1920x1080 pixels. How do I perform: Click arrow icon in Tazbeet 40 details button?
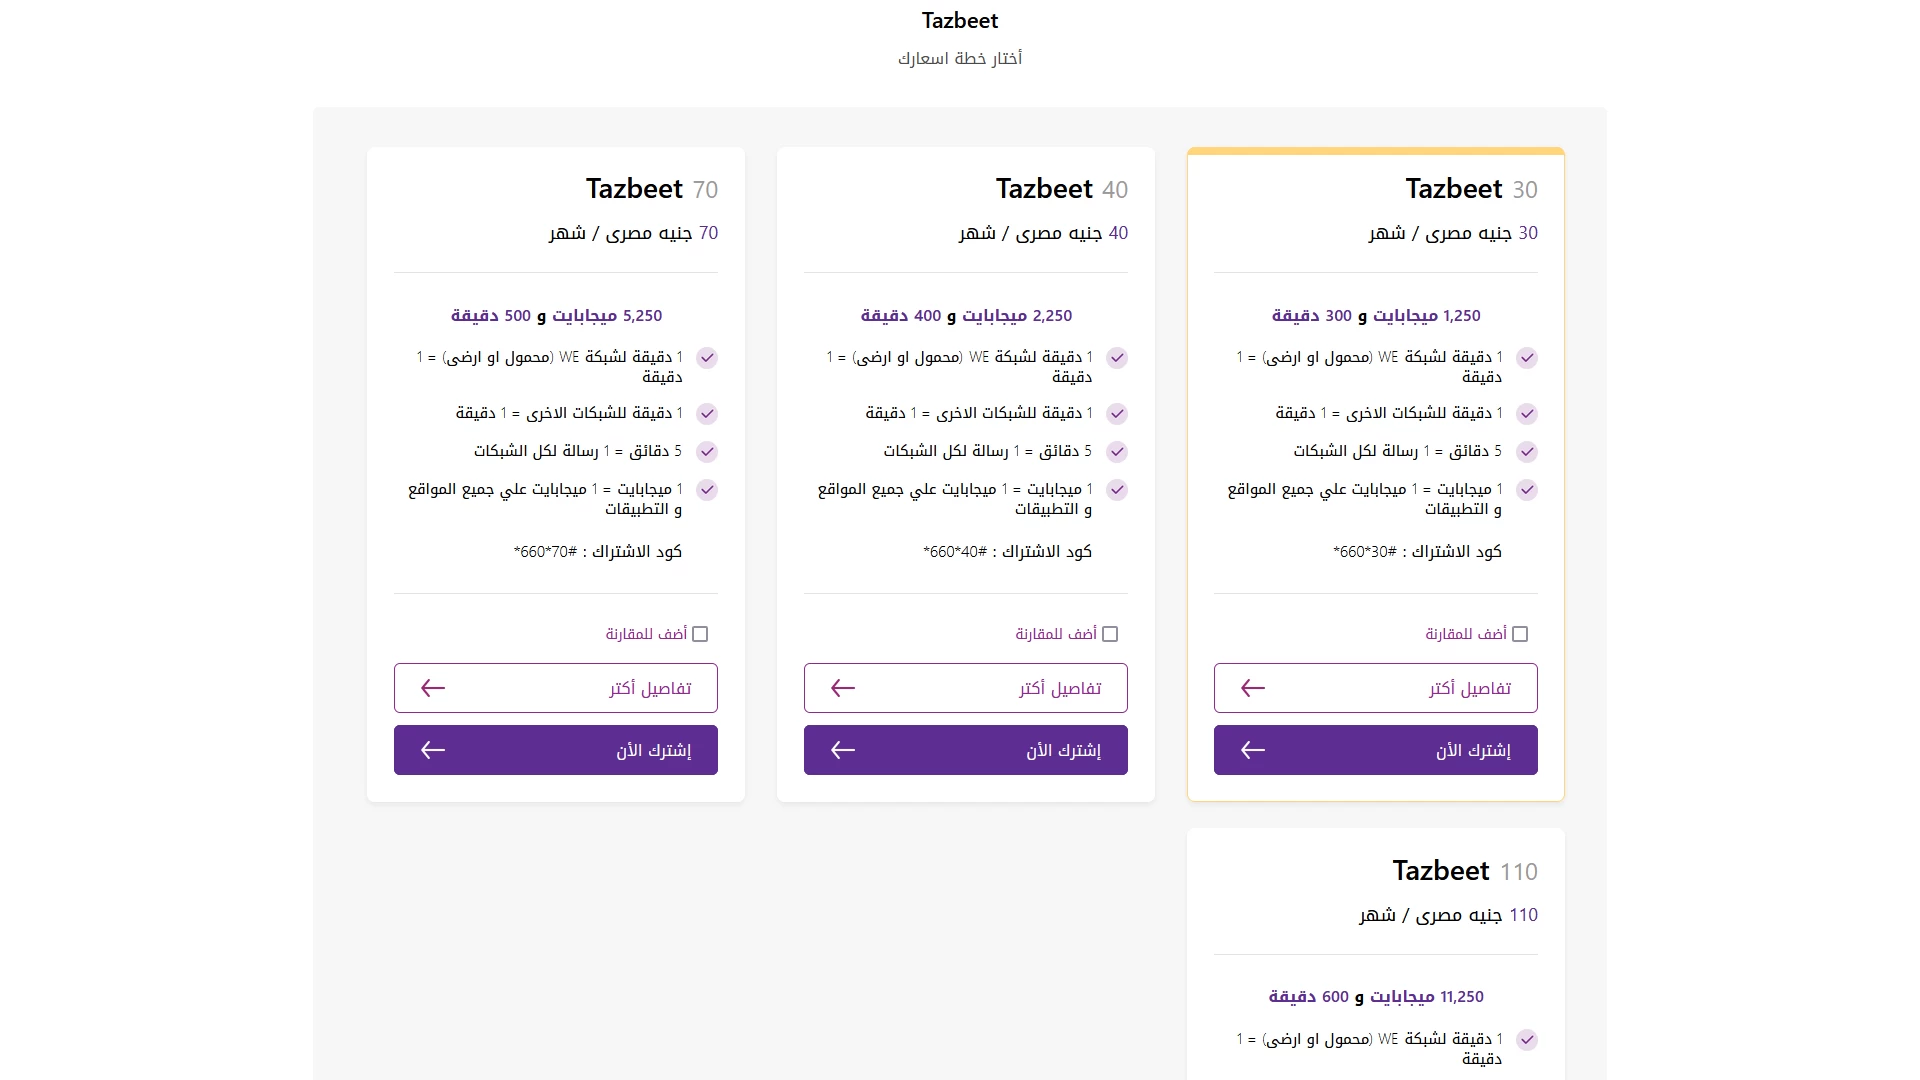click(x=843, y=688)
